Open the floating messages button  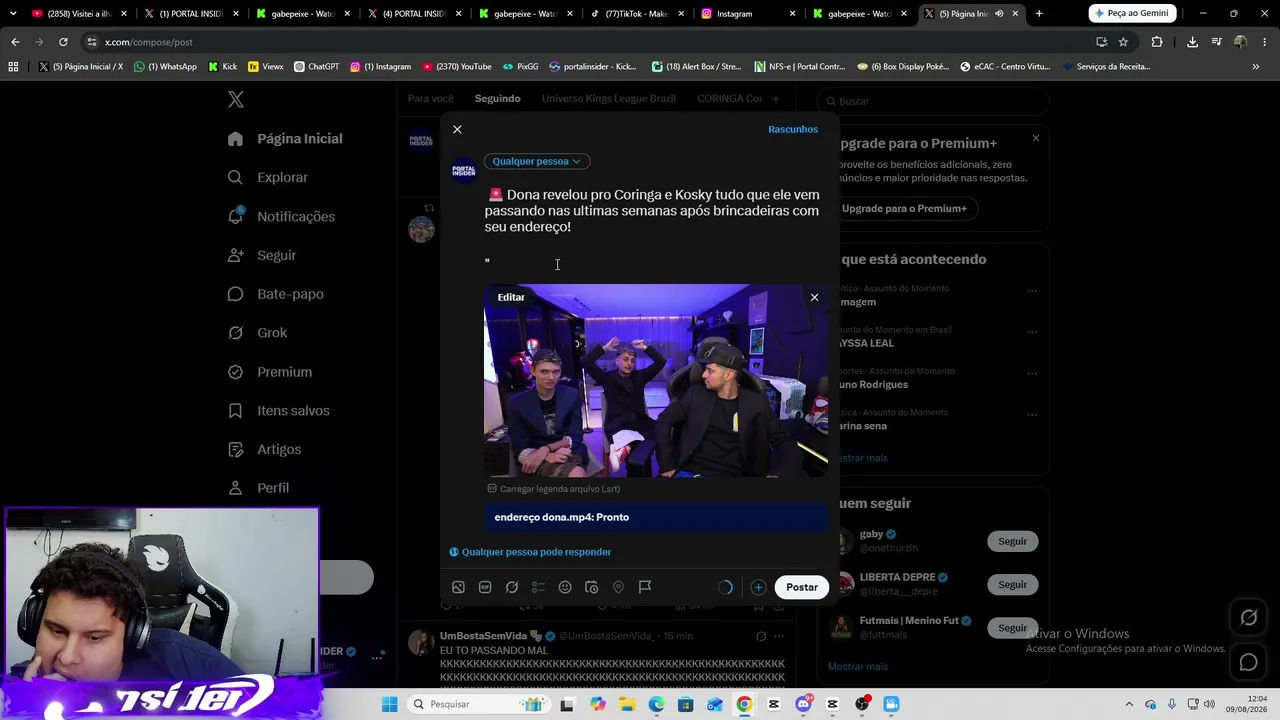click(1249, 662)
